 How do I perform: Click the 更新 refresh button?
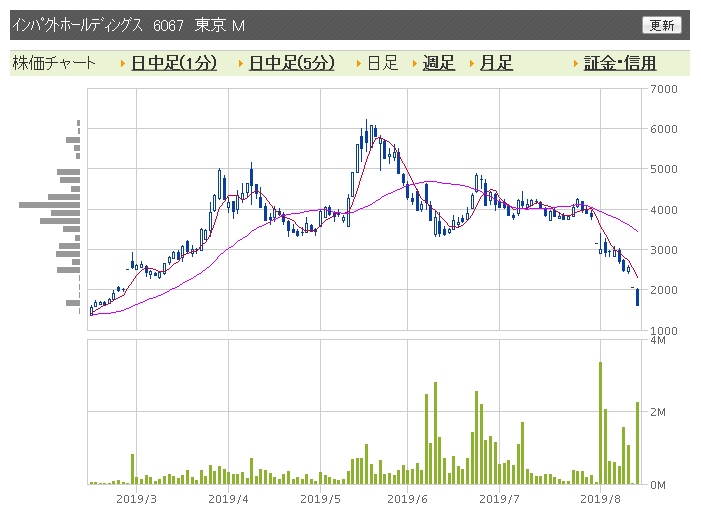pyautogui.click(x=662, y=25)
